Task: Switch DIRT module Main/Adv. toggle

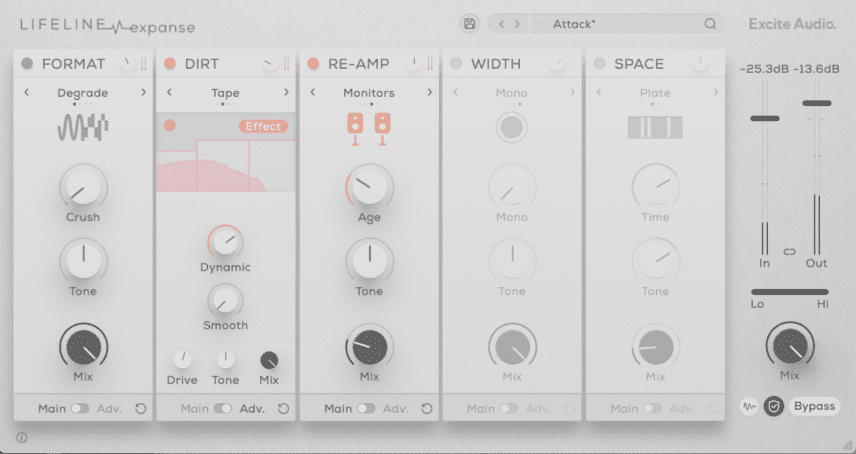Action: coord(223,408)
